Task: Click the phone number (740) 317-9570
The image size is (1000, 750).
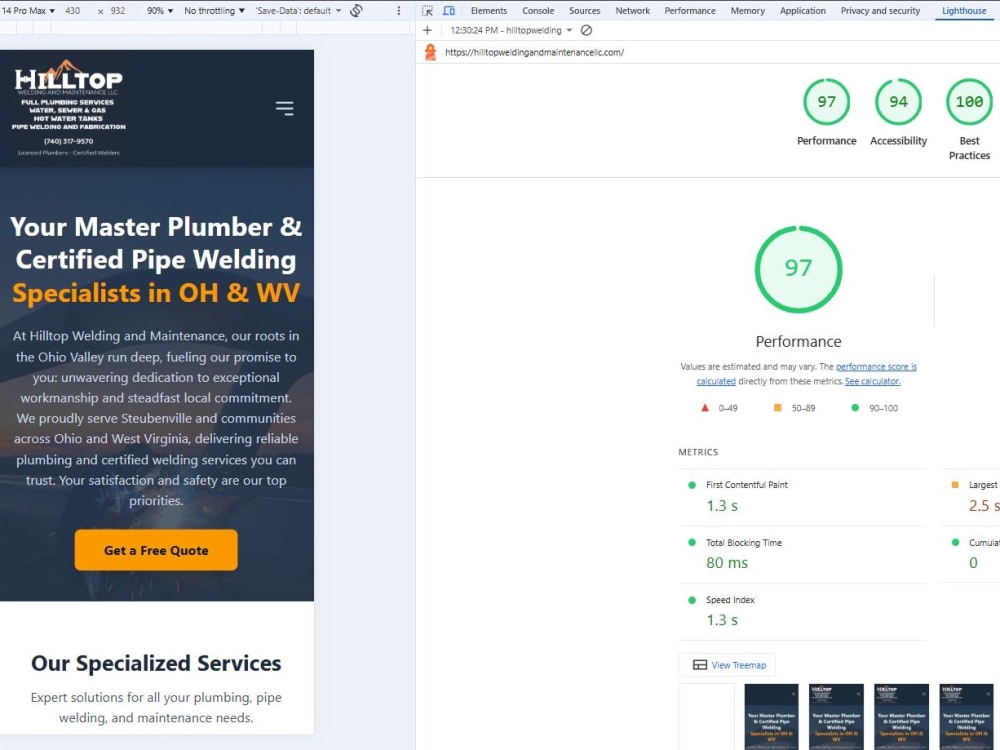Action: (68, 142)
